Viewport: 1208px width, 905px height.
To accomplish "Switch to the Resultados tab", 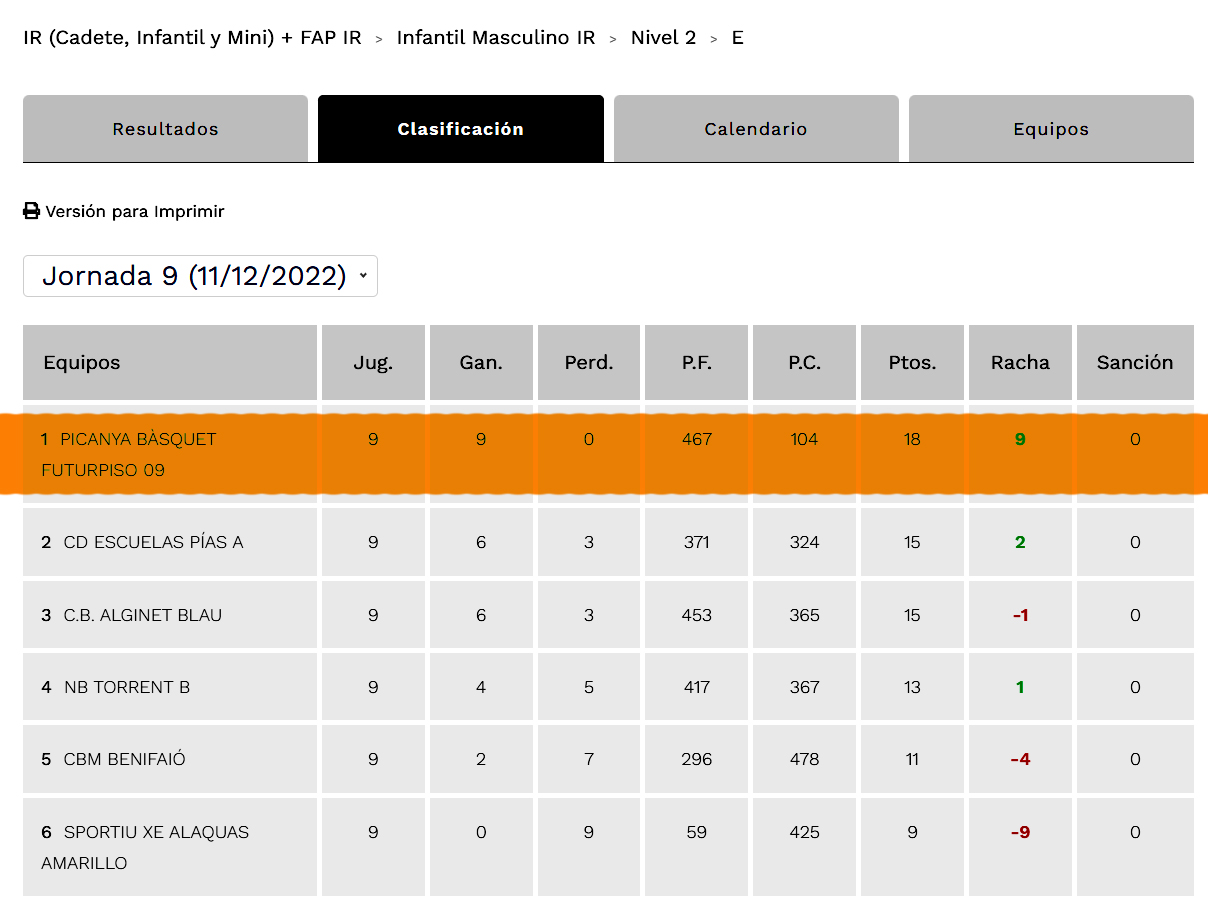I will [x=165, y=129].
